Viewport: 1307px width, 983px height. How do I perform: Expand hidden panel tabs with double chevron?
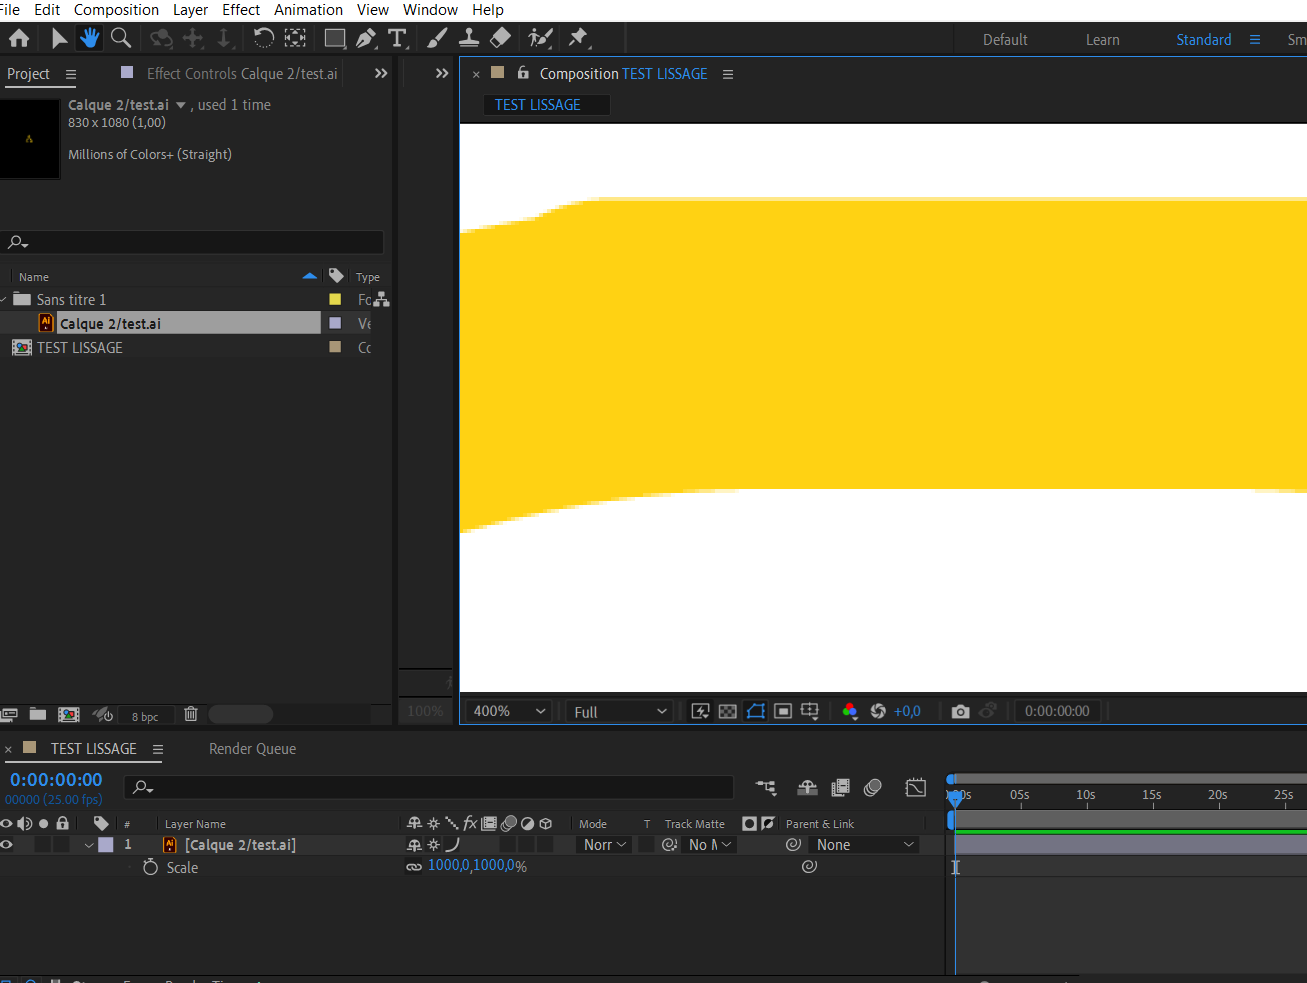click(x=380, y=73)
